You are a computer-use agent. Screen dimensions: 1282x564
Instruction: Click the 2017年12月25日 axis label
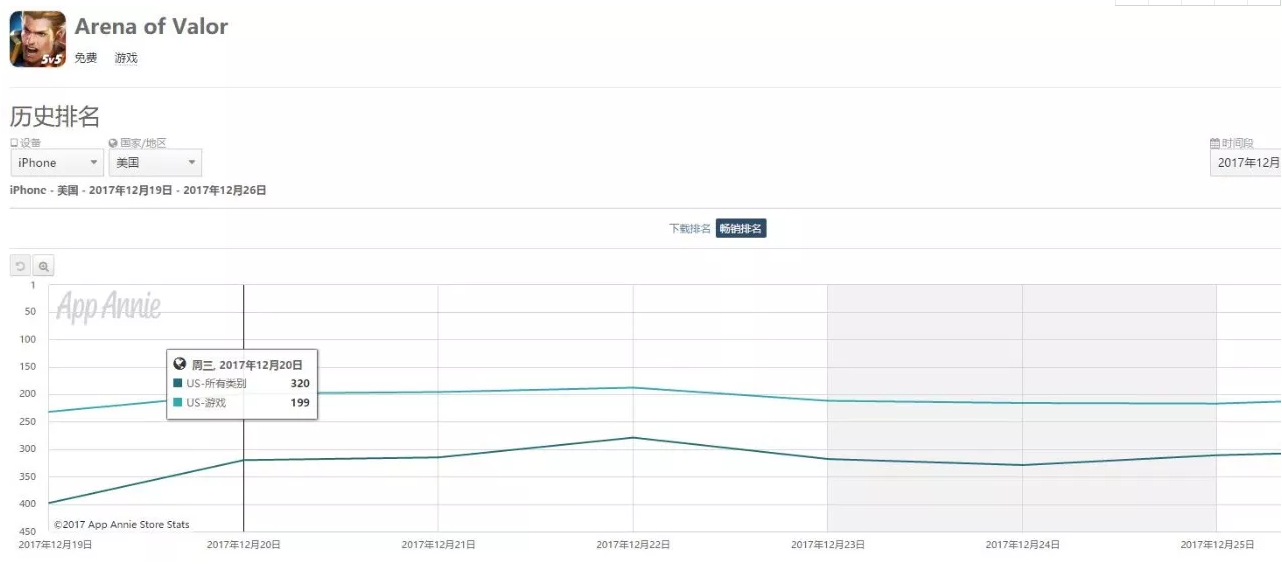click(1218, 545)
